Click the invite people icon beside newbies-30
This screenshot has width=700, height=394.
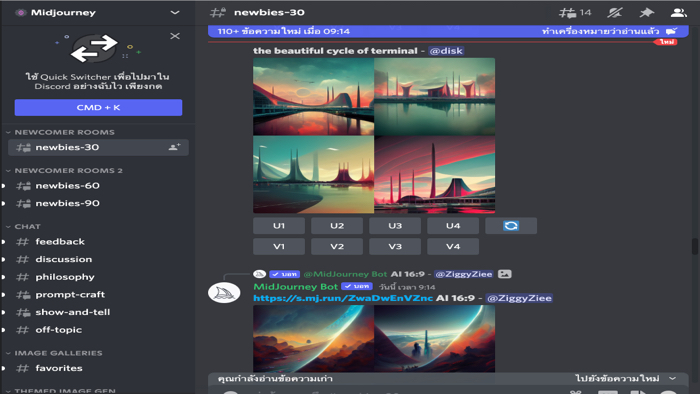tap(174, 147)
